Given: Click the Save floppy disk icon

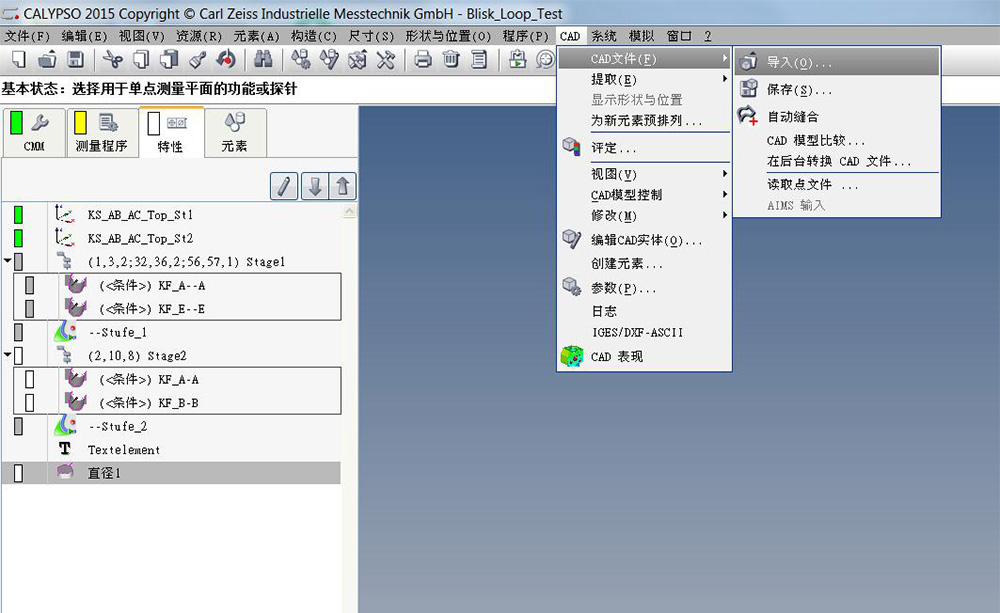Looking at the screenshot, I should 75,60.
